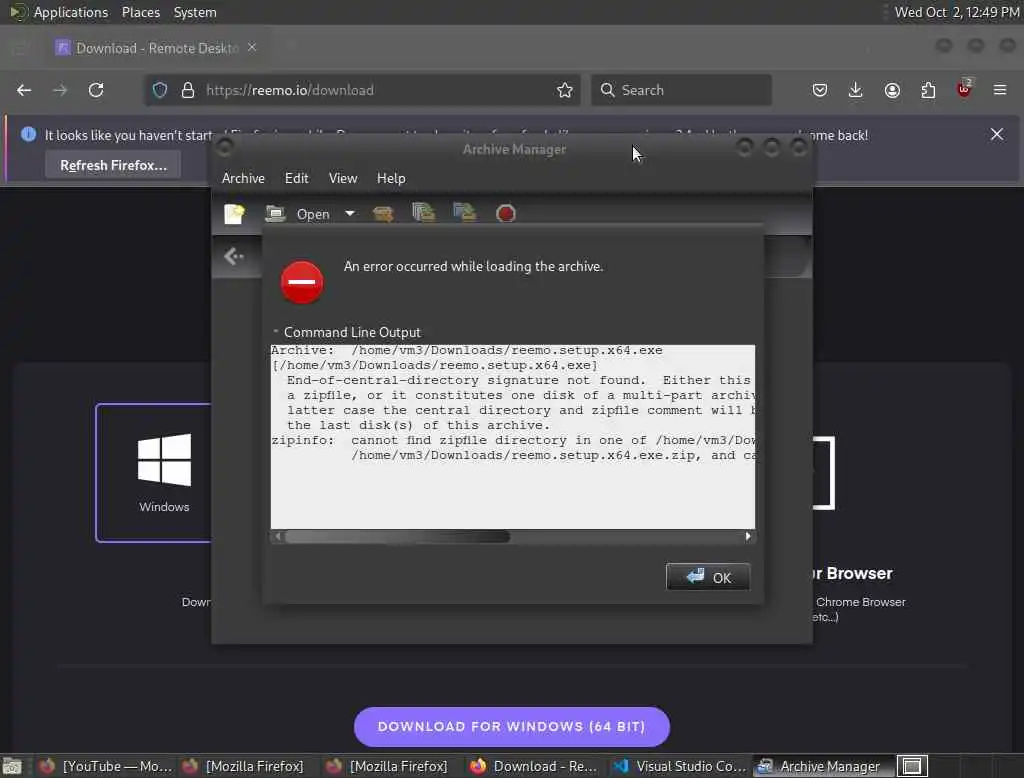The height and width of the screenshot is (778, 1024).
Task: Bookmark this page with star icon
Action: click(565, 90)
